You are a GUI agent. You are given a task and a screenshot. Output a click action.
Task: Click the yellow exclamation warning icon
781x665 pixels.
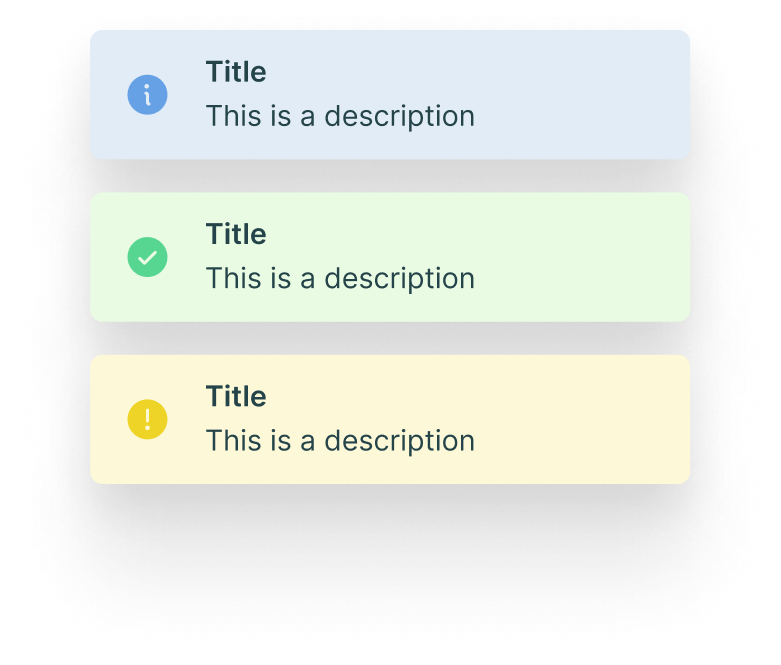pyautogui.click(x=147, y=419)
